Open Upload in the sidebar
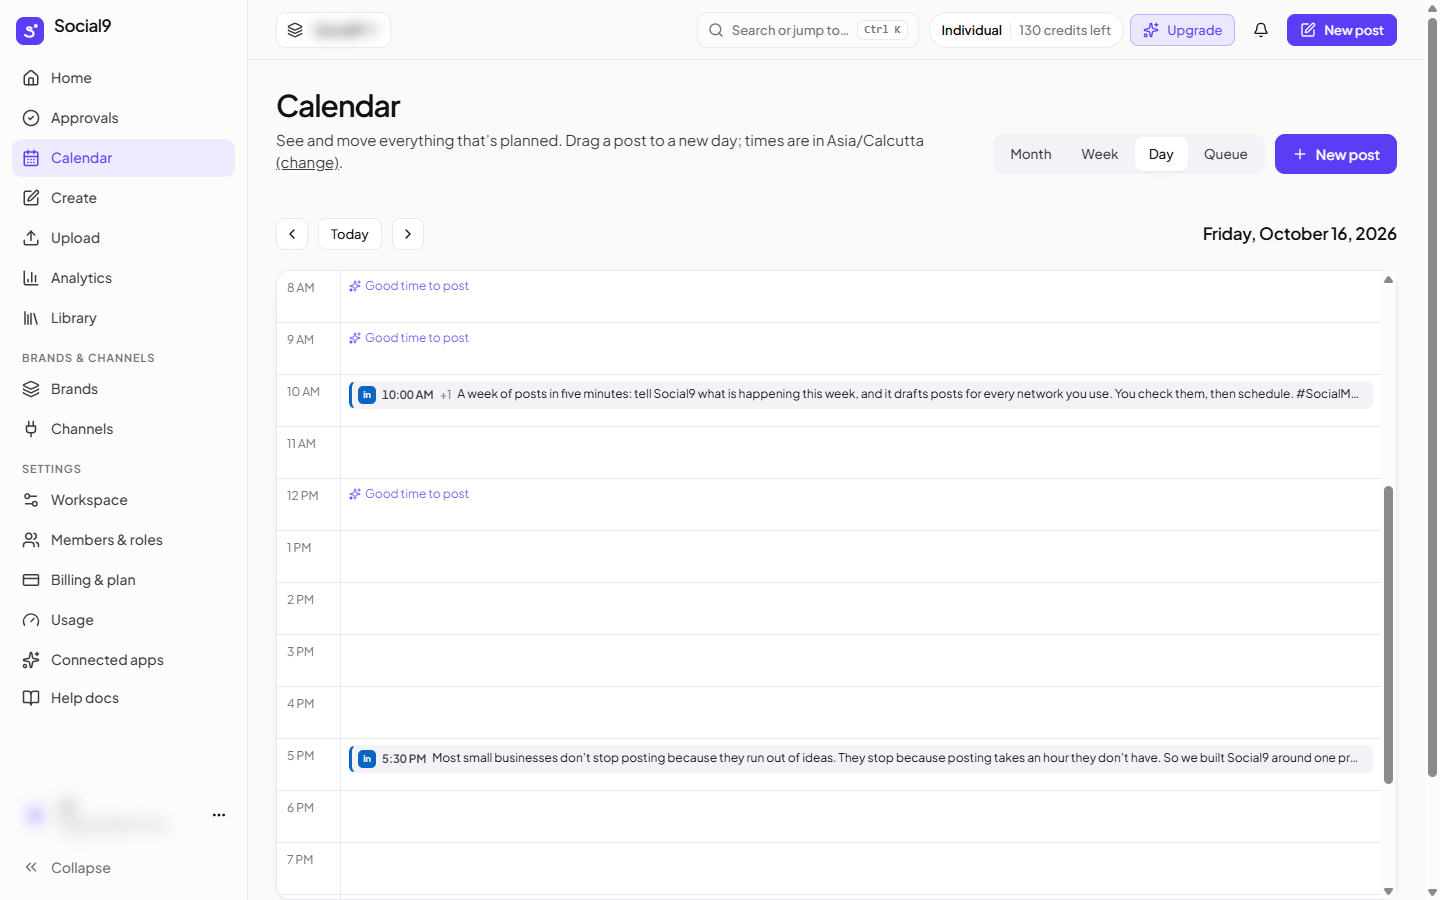This screenshot has height=900, width=1440. pyautogui.click(x=123, y=238)
